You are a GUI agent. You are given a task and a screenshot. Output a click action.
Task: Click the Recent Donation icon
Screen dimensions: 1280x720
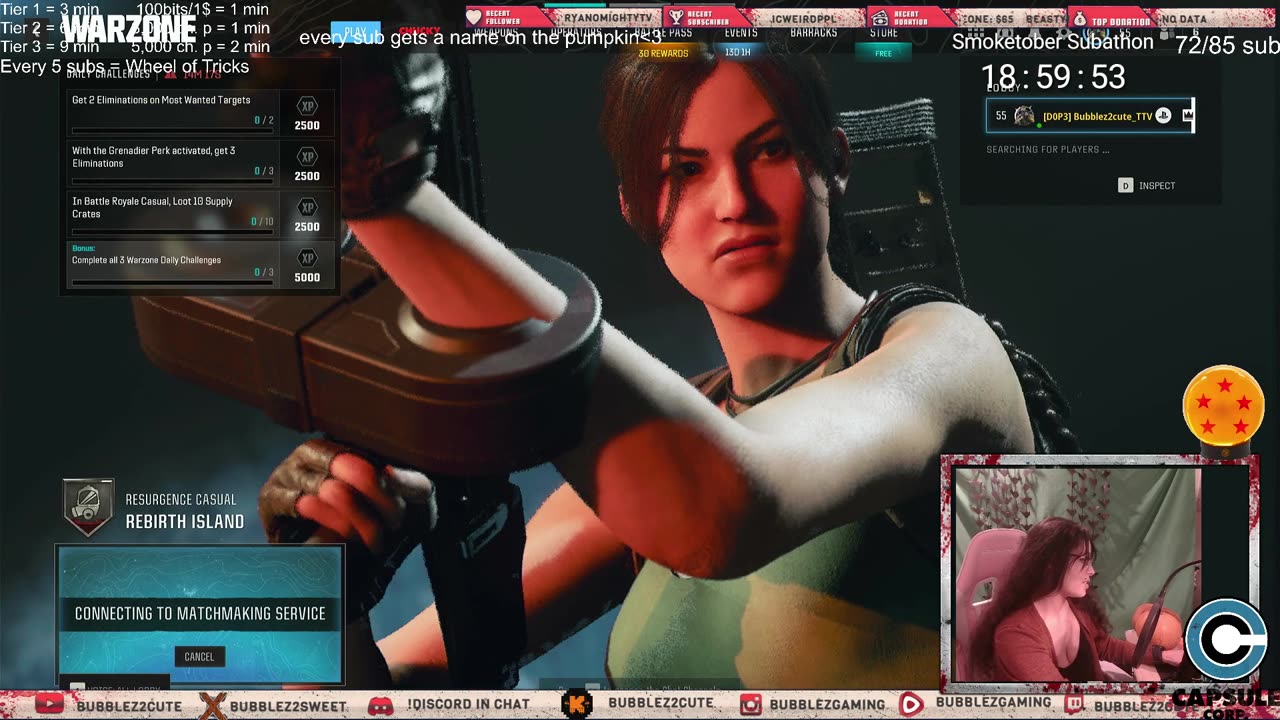pos(879,18)
